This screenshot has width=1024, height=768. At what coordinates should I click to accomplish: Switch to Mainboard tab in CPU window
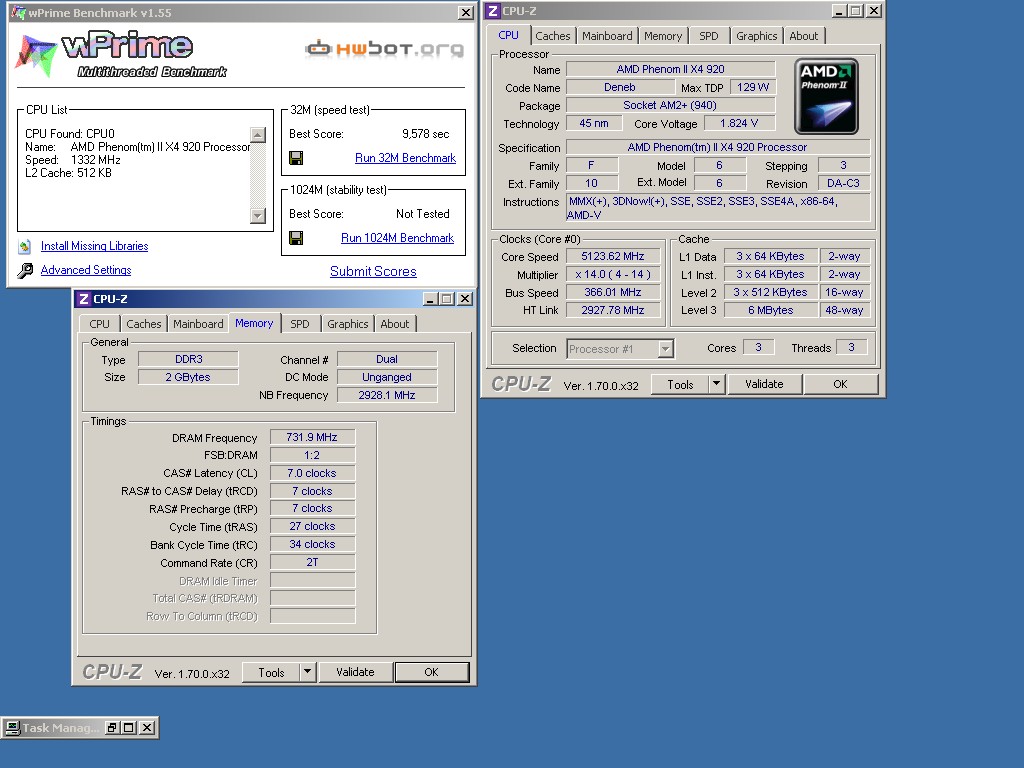tap(607, 36)
